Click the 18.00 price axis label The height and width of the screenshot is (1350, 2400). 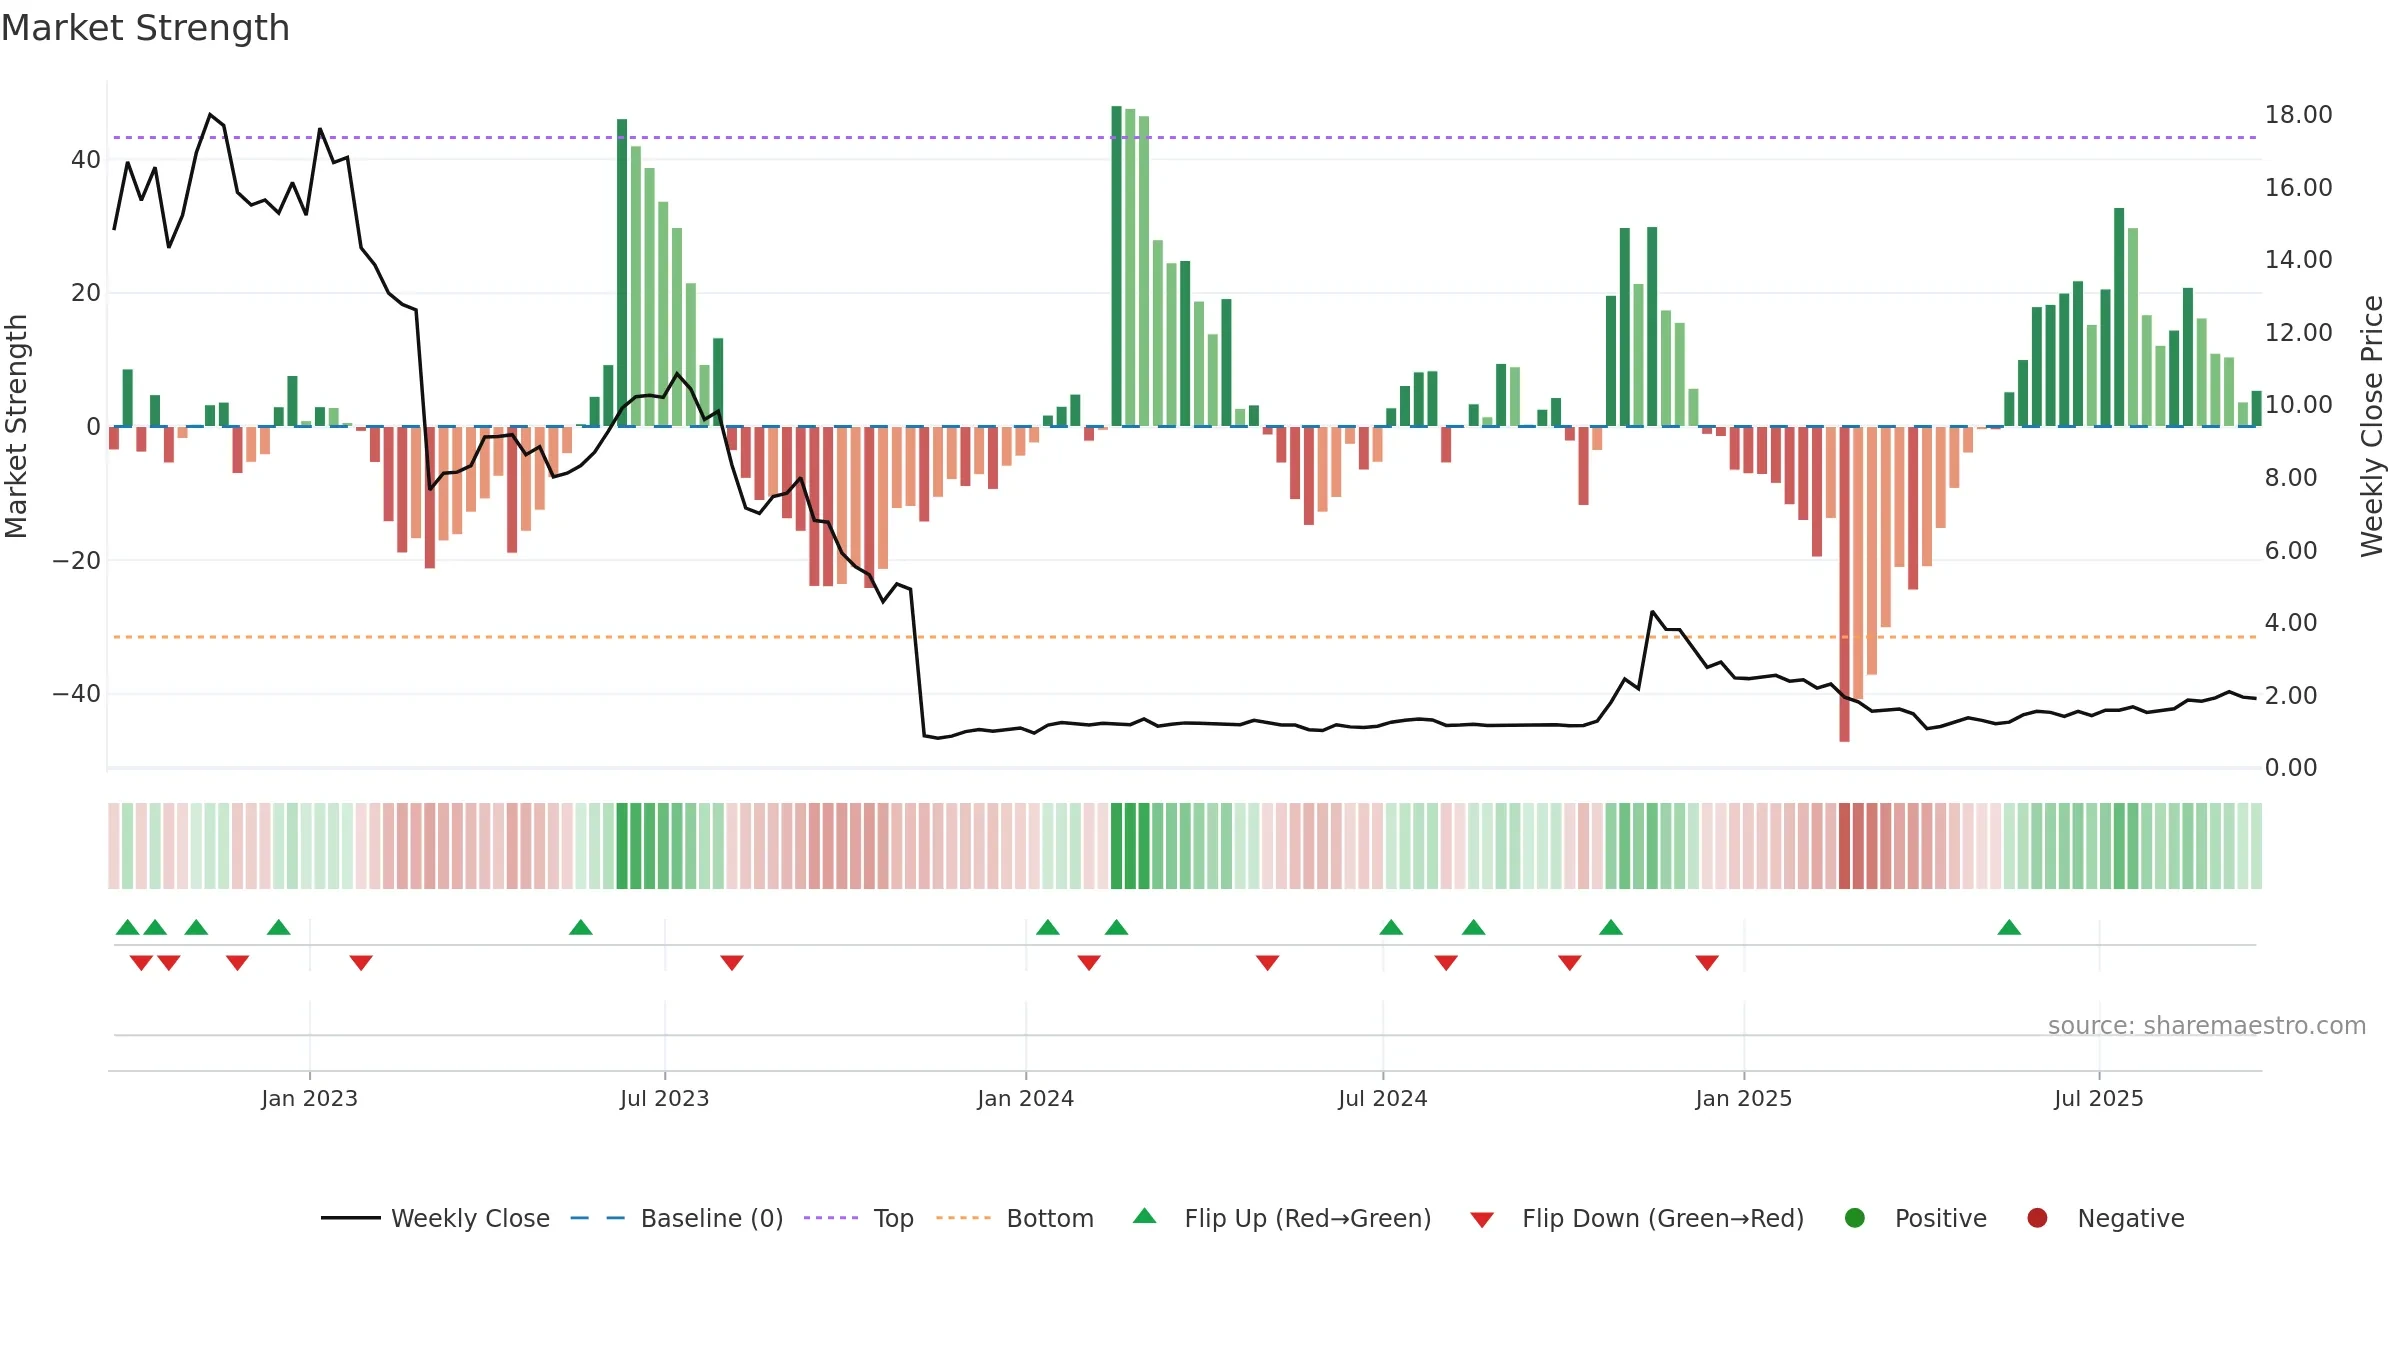pyautogui.click(x=2298, y=115)
